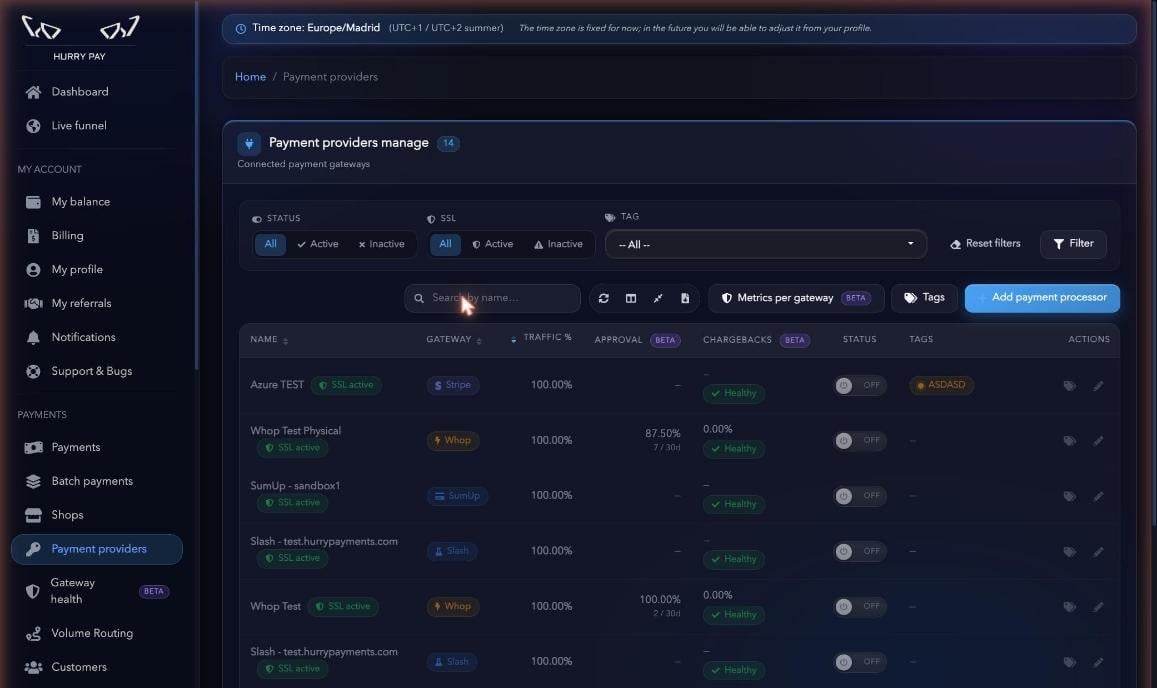Click the Filter button
Image resolution: width=1157 pixels, height=688 pixels.
point(1073,244)
